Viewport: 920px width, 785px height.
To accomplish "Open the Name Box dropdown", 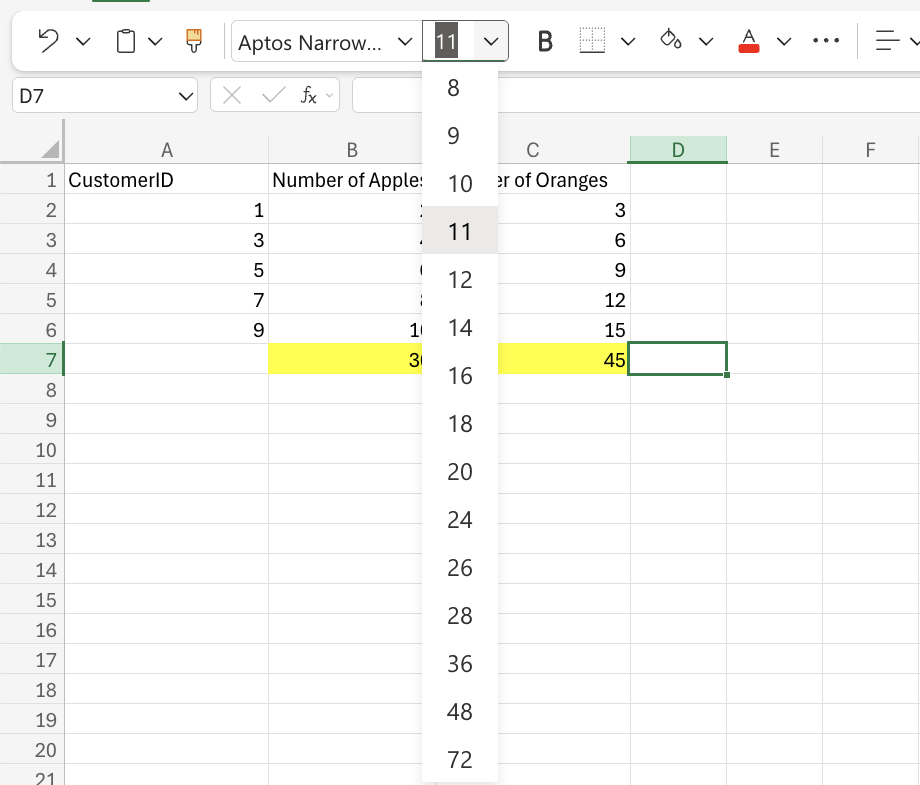I will [184, 95].
